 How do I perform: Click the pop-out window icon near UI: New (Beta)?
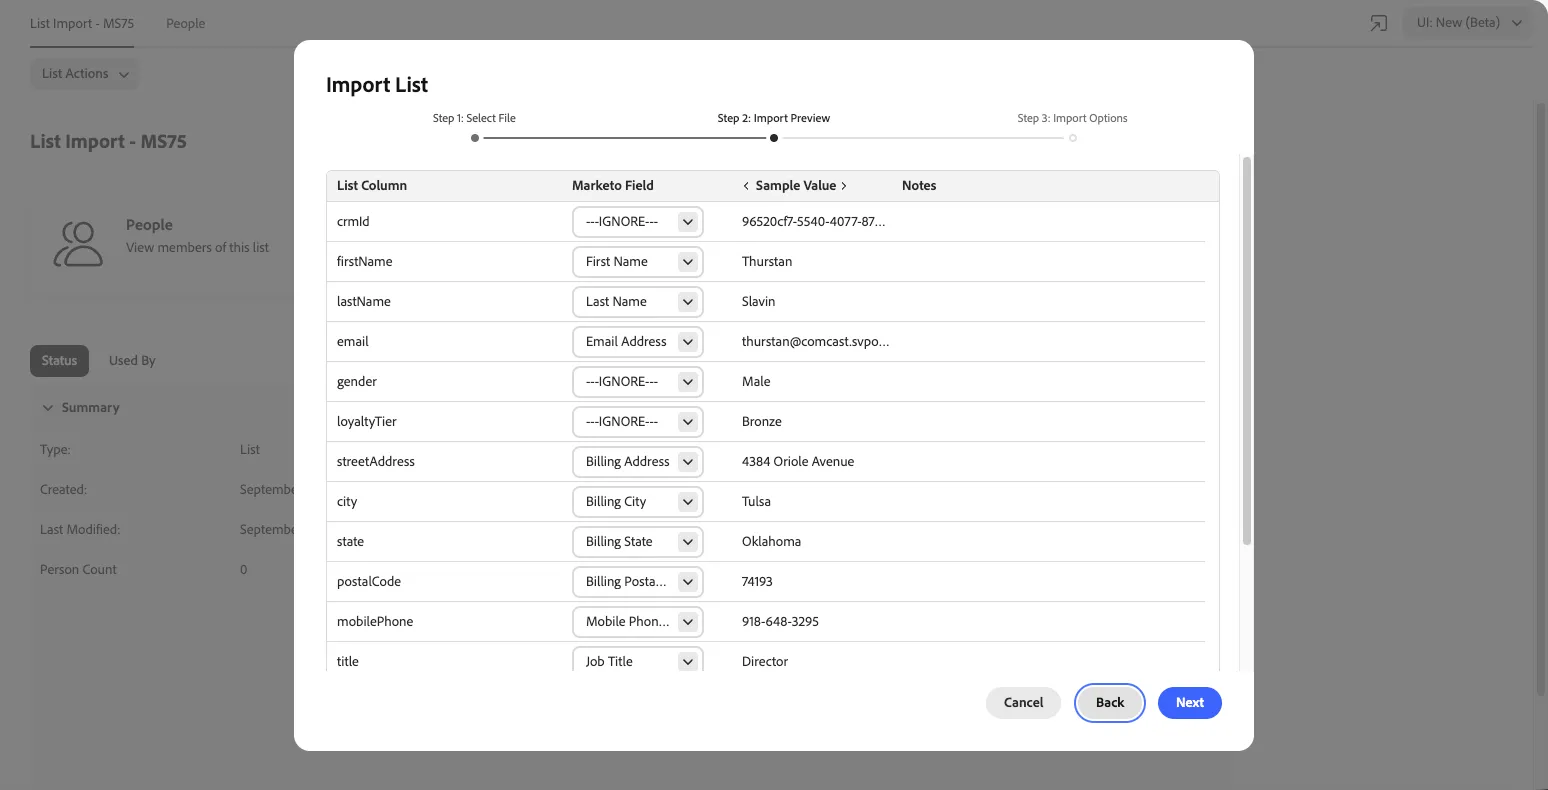(x=1379, y=23)
